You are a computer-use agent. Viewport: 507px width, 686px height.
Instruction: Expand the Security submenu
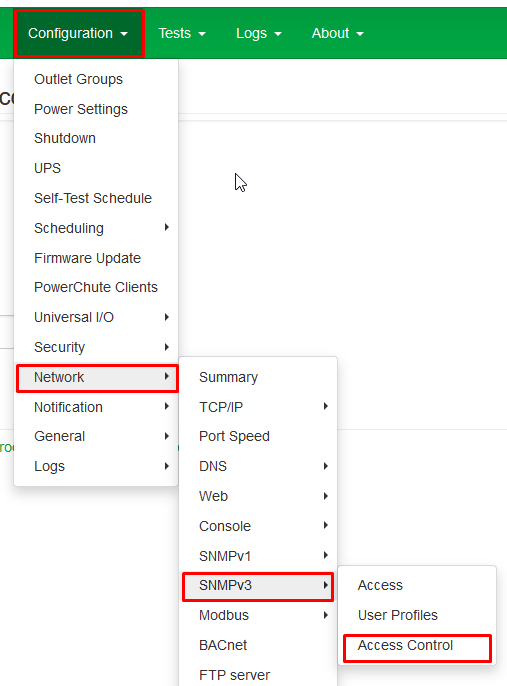pyautogui.click(x=96, y=347)
